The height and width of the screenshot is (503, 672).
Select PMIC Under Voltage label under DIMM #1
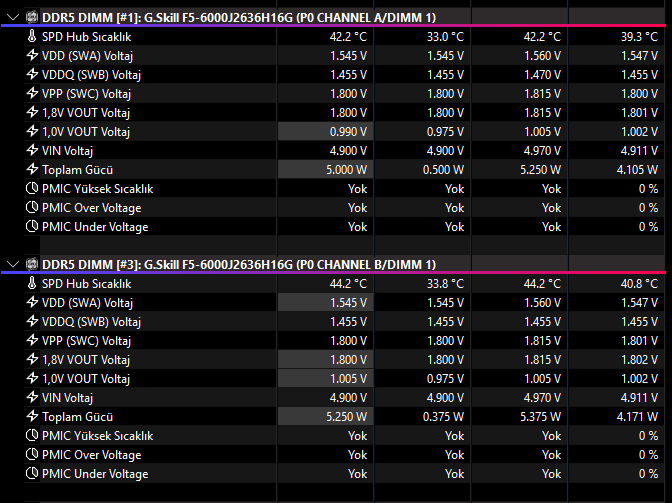click(95, 227)
